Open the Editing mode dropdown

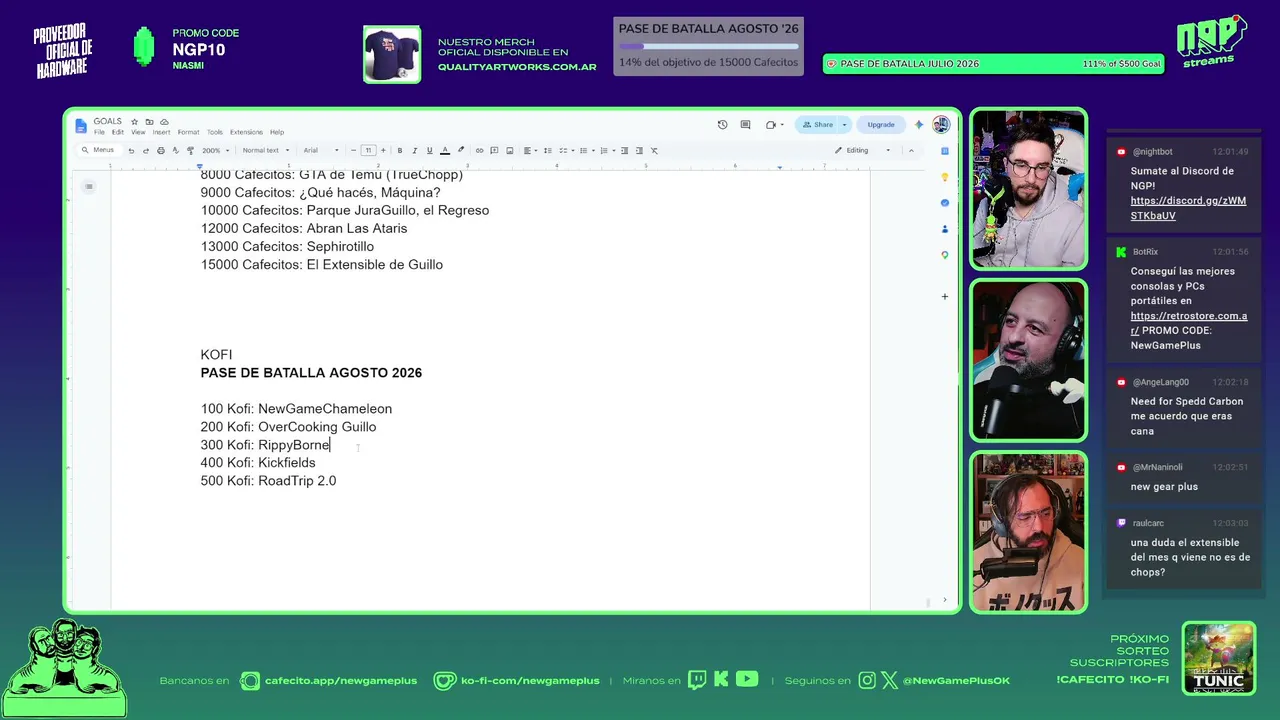click(x=862, y=151)
